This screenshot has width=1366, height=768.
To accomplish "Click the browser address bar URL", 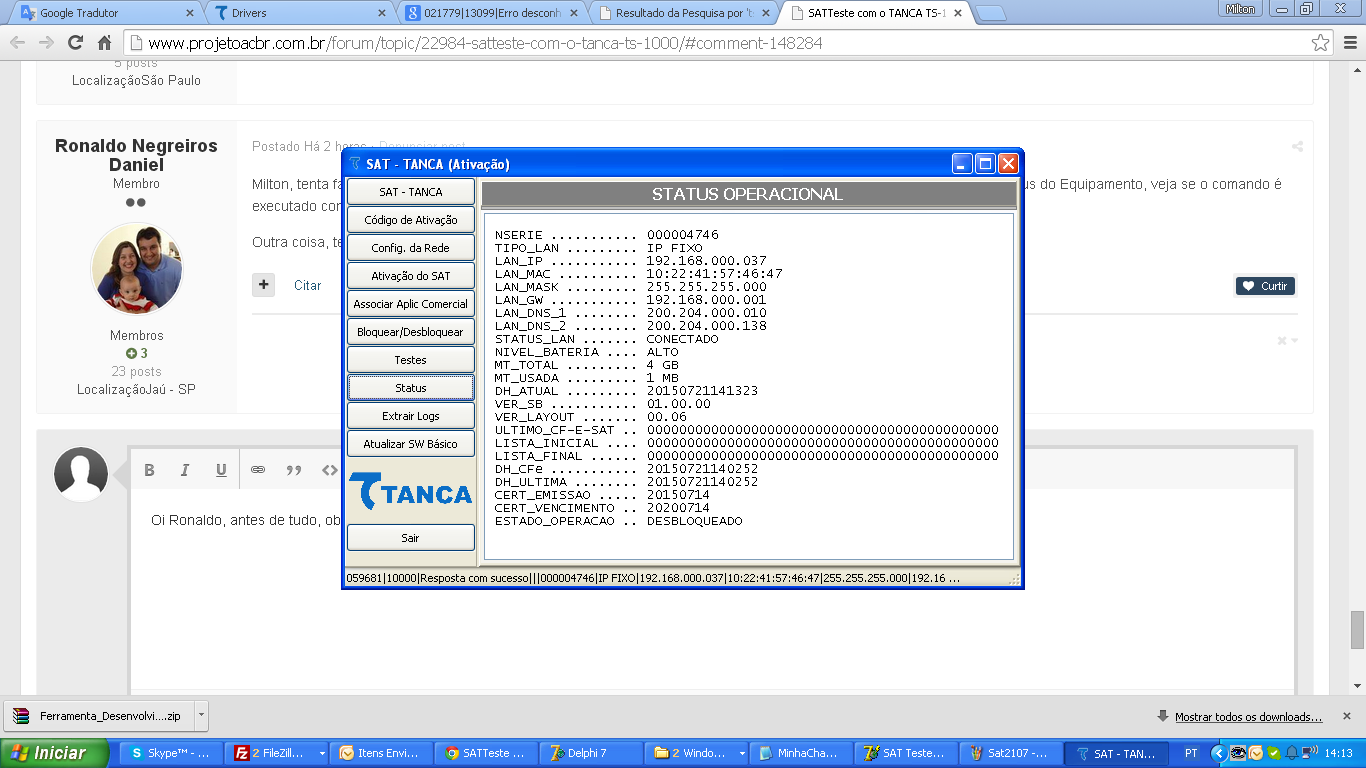I will [x=485, y=43].
